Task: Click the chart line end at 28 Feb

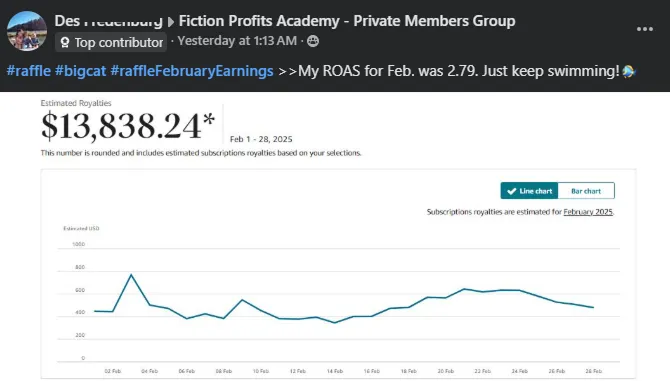Action: [593, 307]
